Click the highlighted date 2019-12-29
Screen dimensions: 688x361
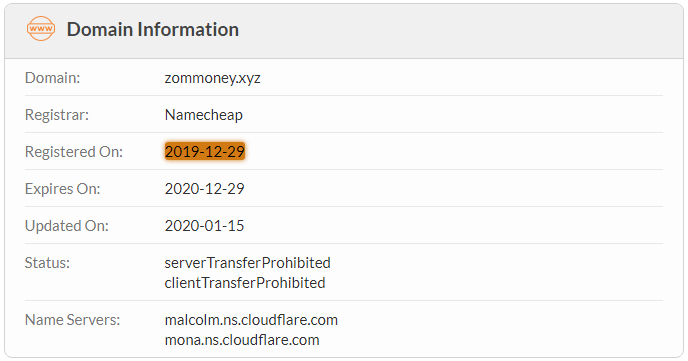(x=204, y=151)
